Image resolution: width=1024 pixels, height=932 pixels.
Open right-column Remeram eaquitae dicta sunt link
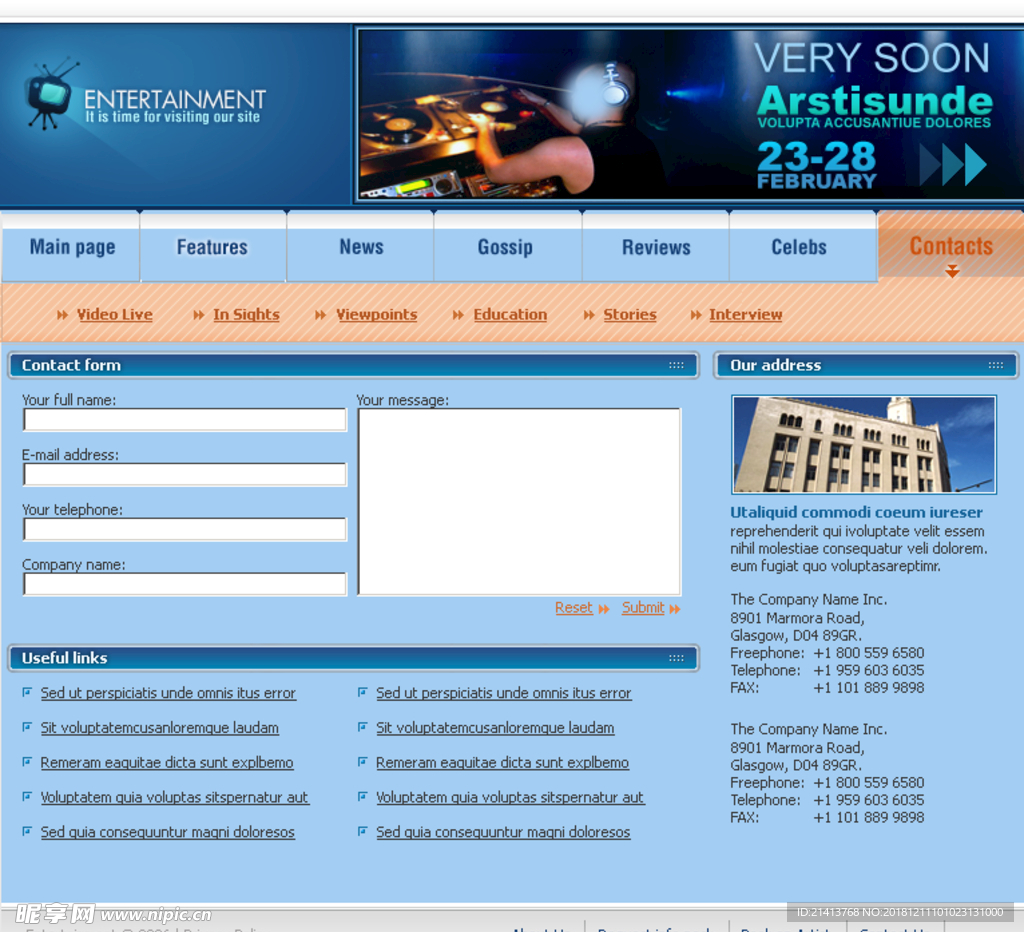click(502, 762)
